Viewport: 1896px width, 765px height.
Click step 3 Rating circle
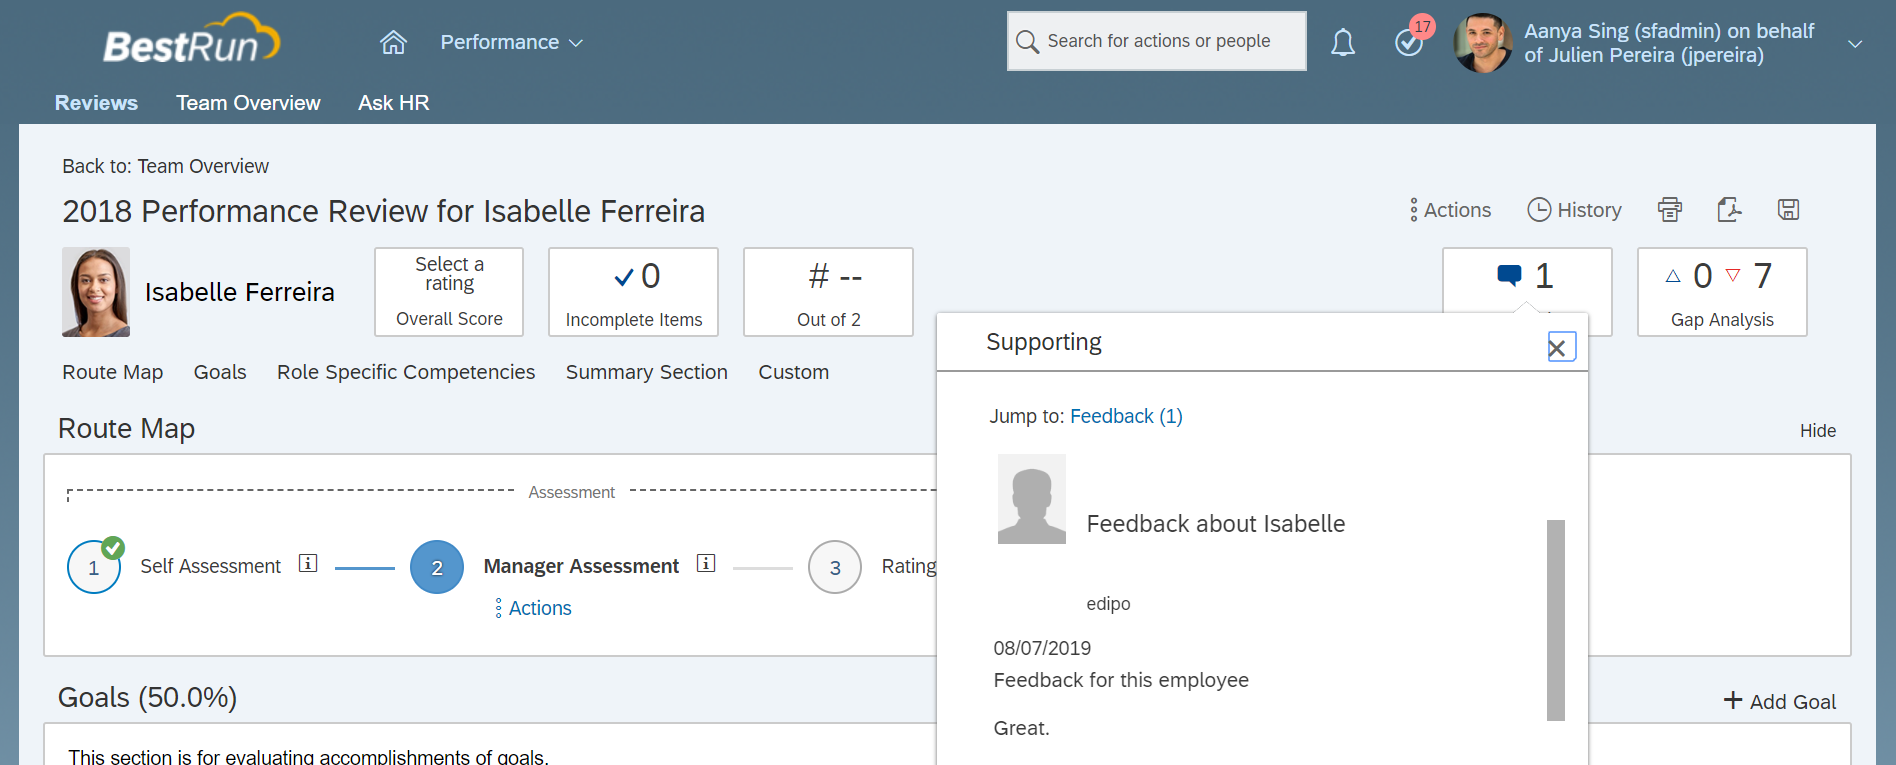tap(835, 567)
